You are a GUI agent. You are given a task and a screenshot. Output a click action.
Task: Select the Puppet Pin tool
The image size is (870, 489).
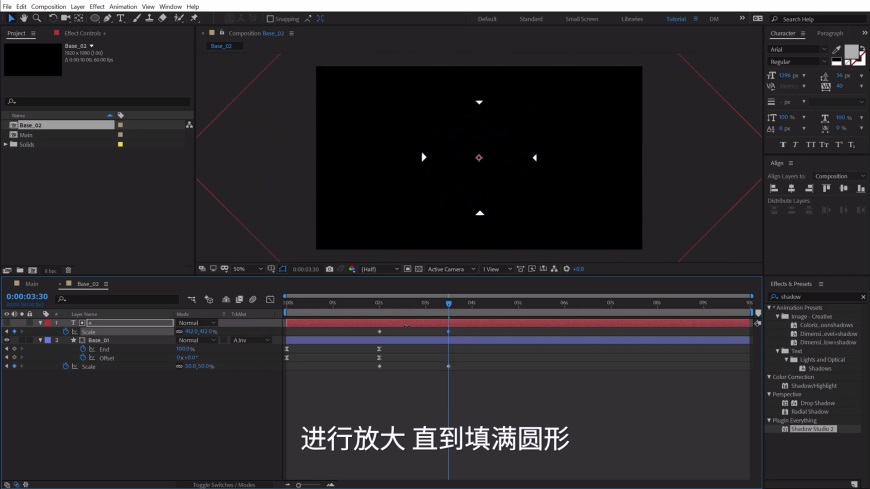[x=194, y=18]
